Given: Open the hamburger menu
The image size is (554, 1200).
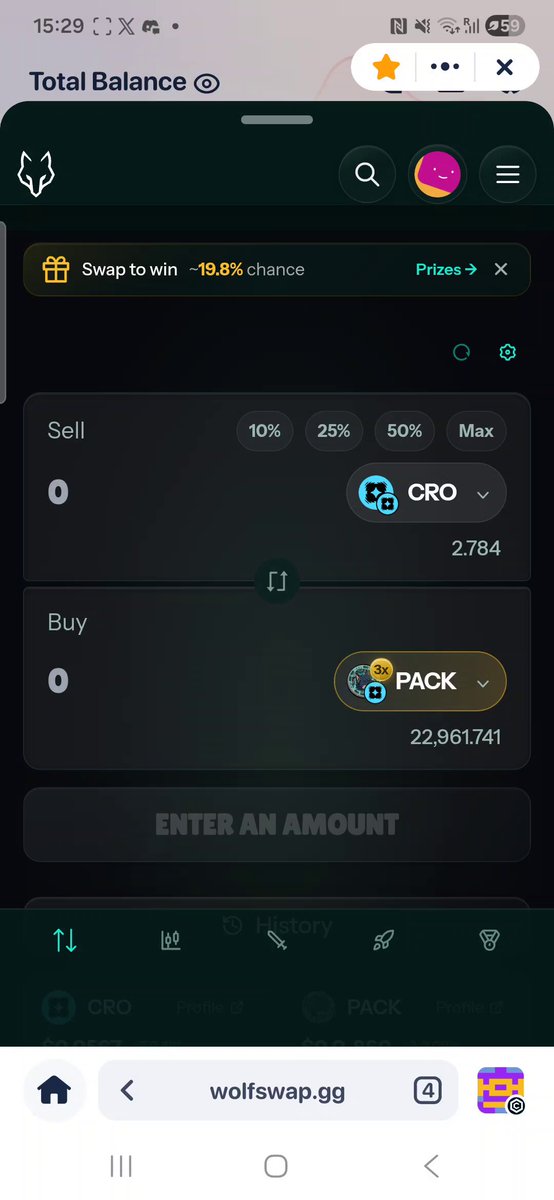Looking at the screenshot, I should point(508,175).
